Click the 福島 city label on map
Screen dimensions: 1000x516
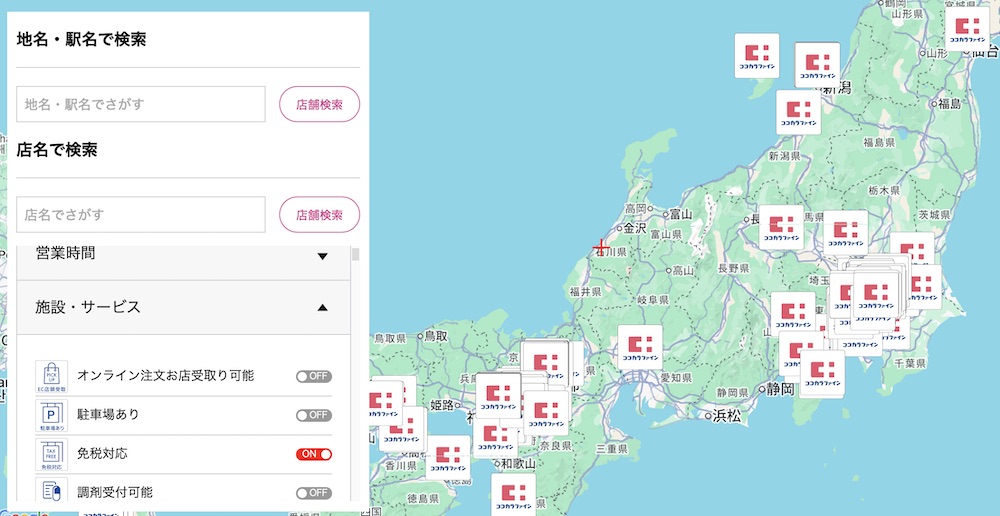click(950, 104)
